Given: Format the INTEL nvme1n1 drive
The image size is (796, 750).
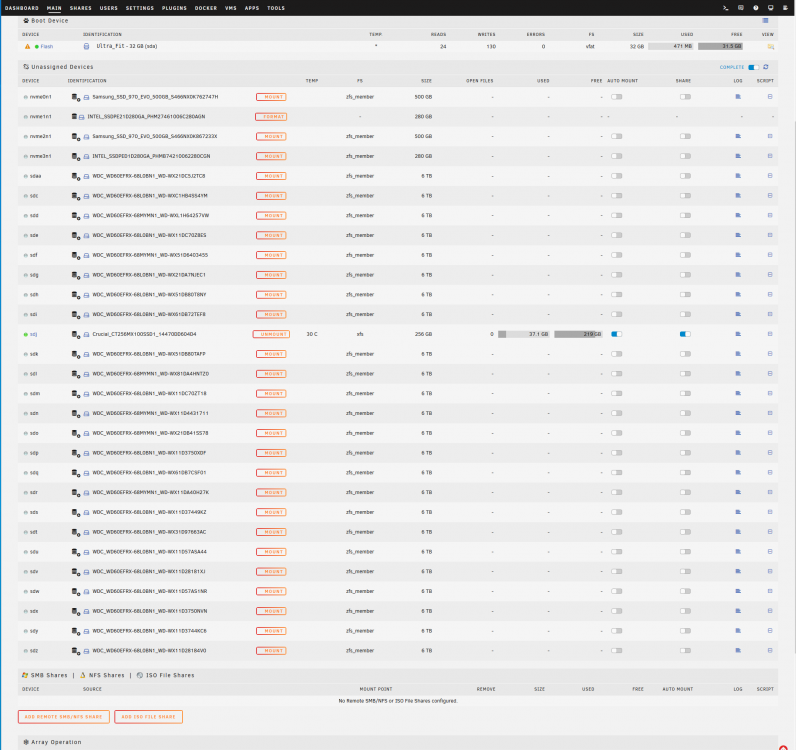Looking at the screenshot, I should pyautogui.click(x=271, y=117).
